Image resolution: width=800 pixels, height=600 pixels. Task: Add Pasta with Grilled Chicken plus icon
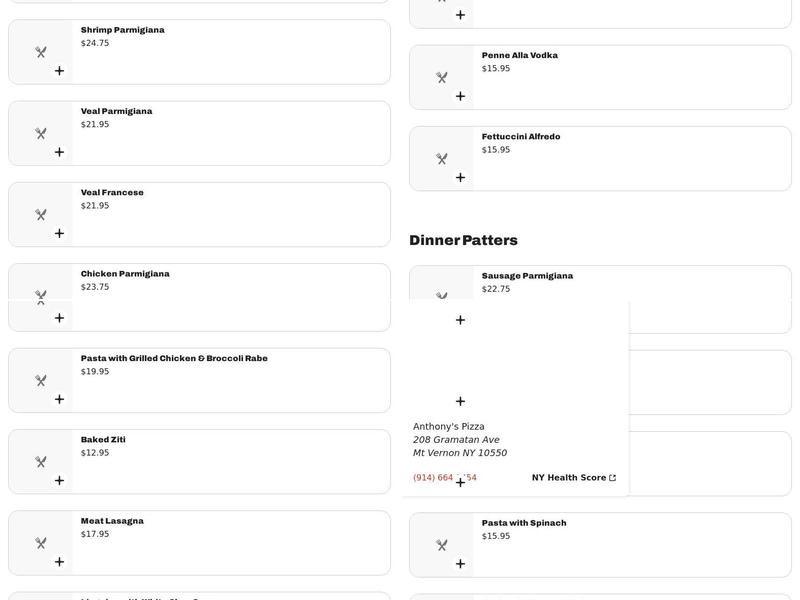click(x=59, y=399)
